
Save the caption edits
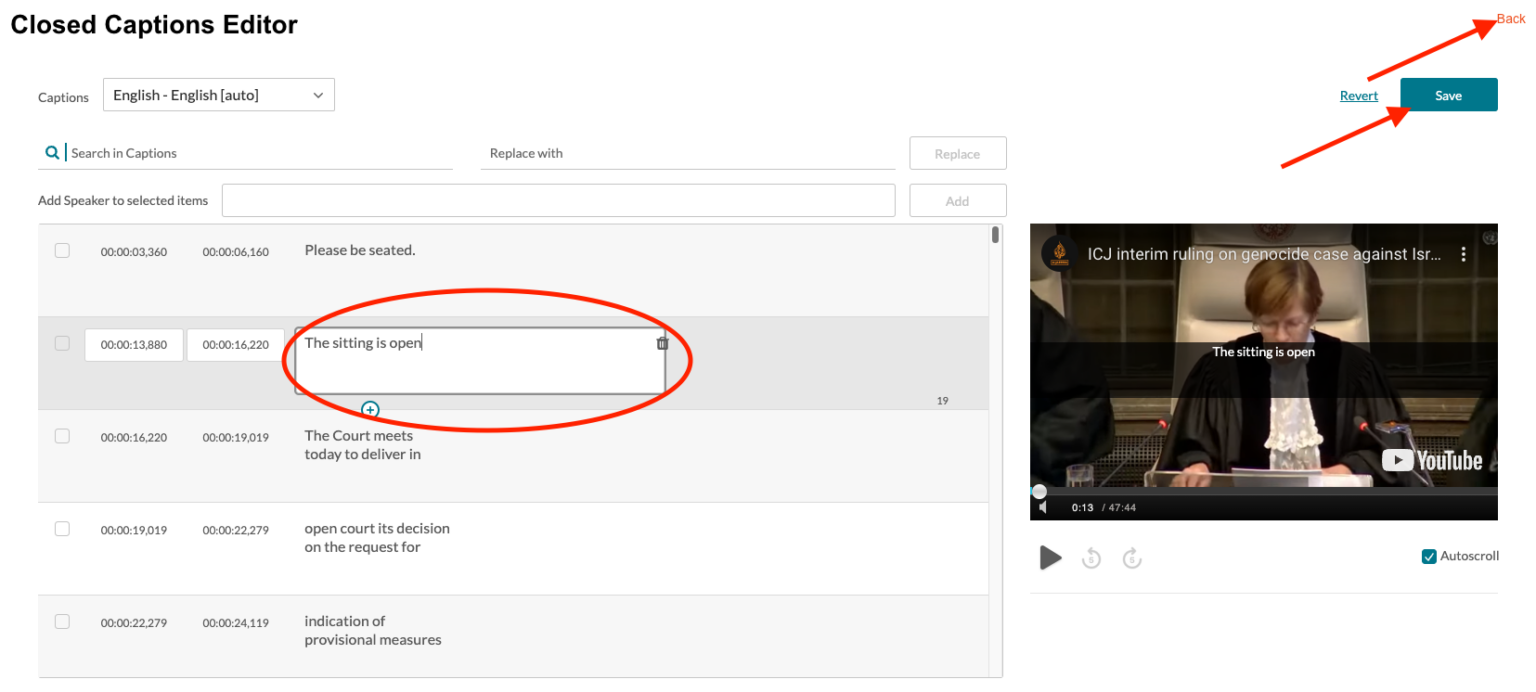(1448, 94)
